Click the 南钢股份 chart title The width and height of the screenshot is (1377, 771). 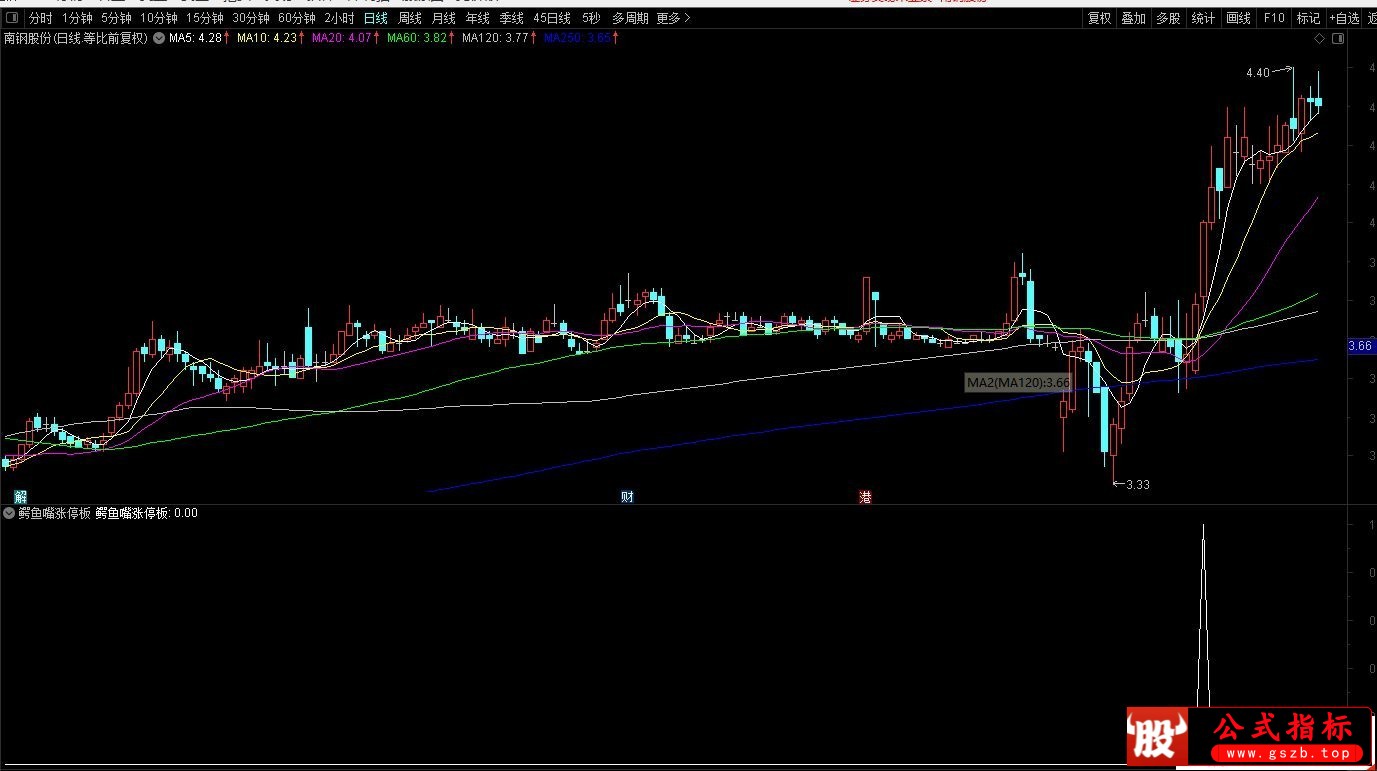(x=76, y=39)
